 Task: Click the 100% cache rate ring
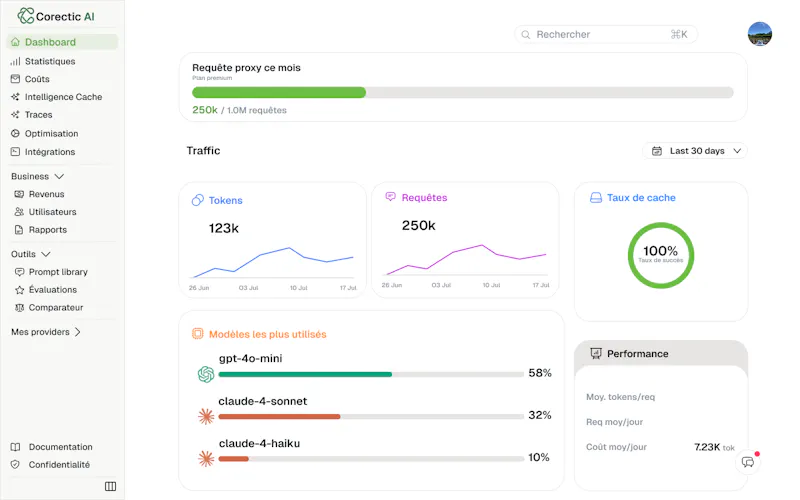coord(661,255)
